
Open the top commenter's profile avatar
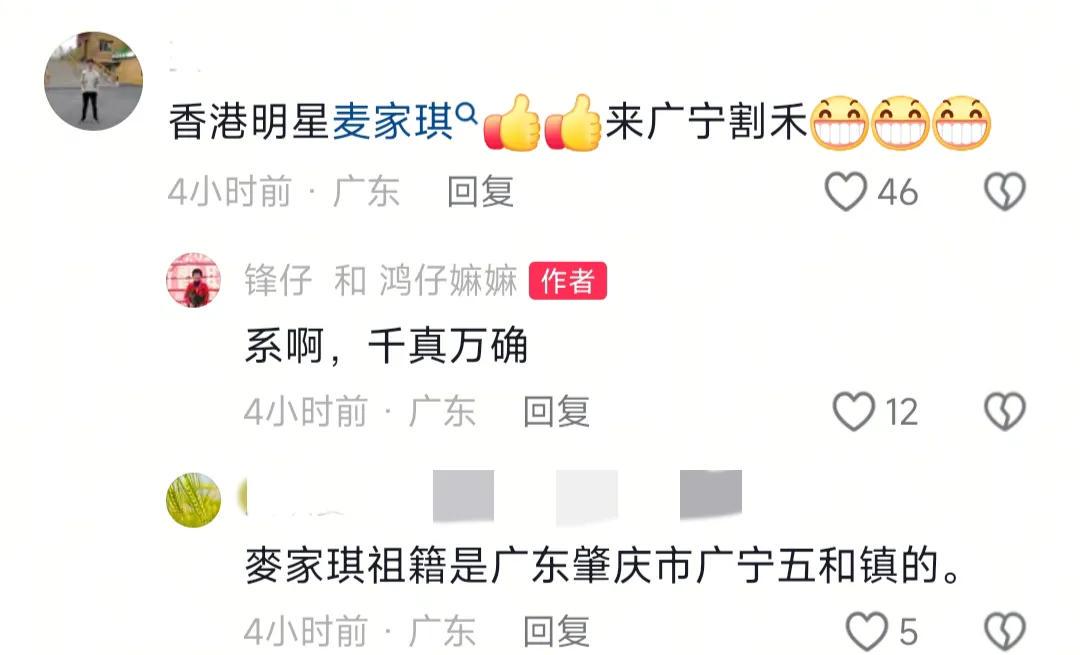point(94,81)
